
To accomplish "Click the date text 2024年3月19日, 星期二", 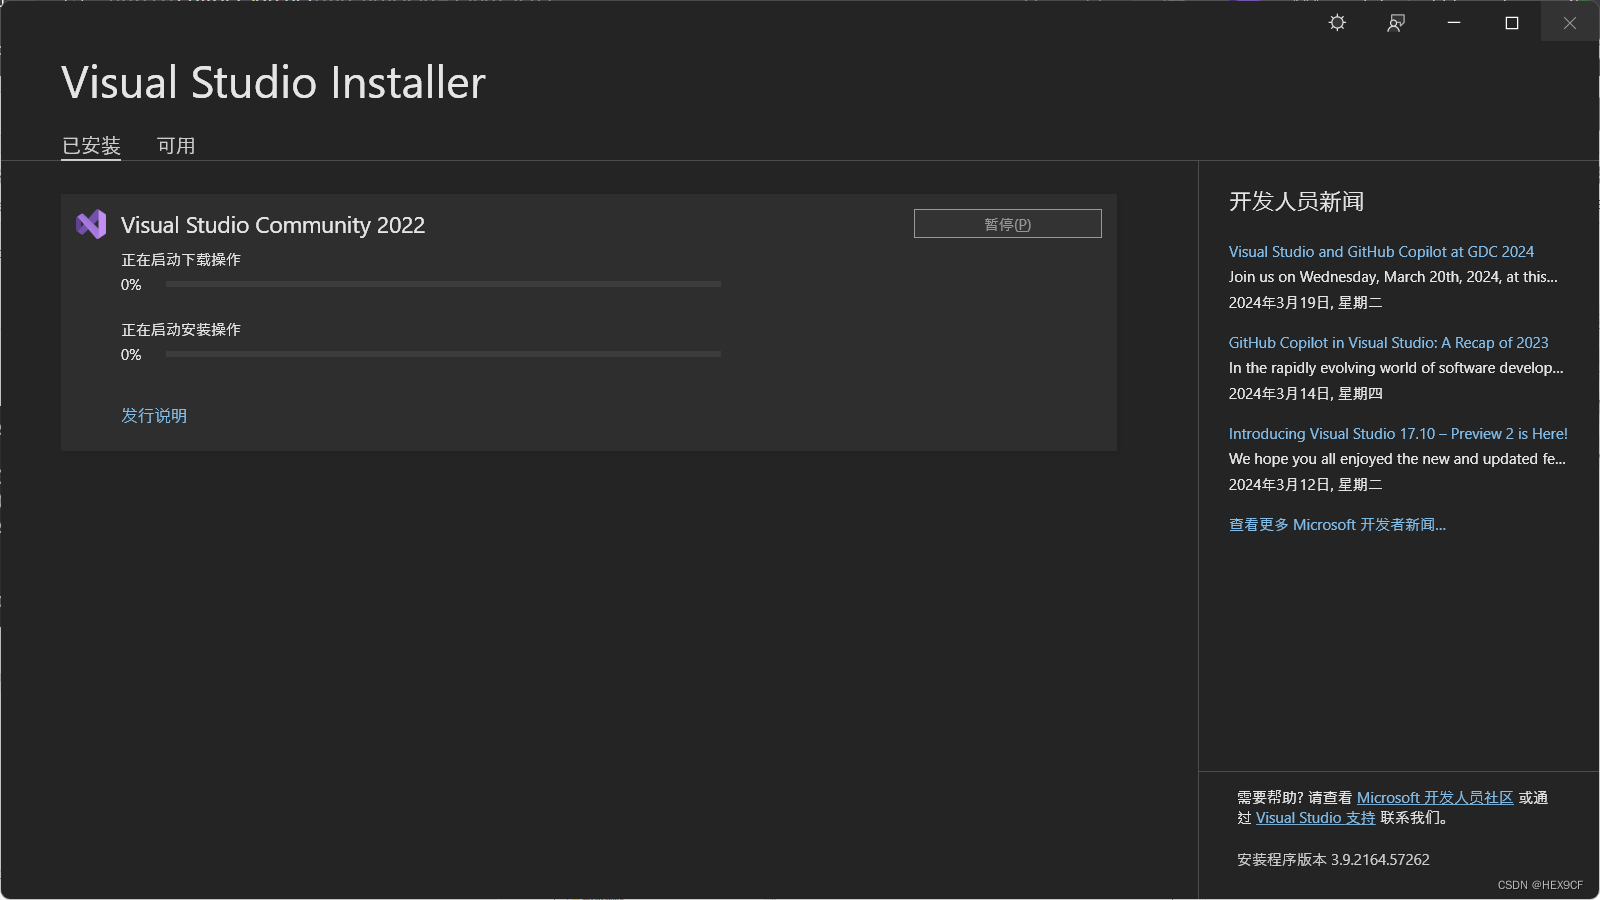I will pyautogui.click(x=1305, y=303).
